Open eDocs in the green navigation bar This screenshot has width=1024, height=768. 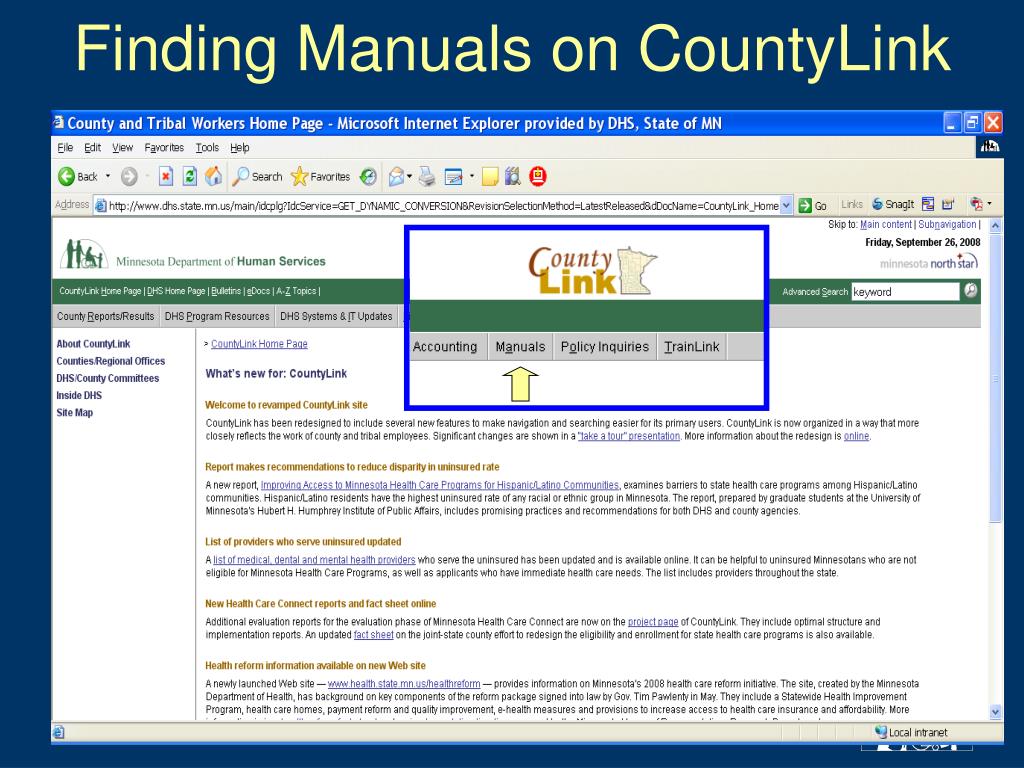point(259,291)
